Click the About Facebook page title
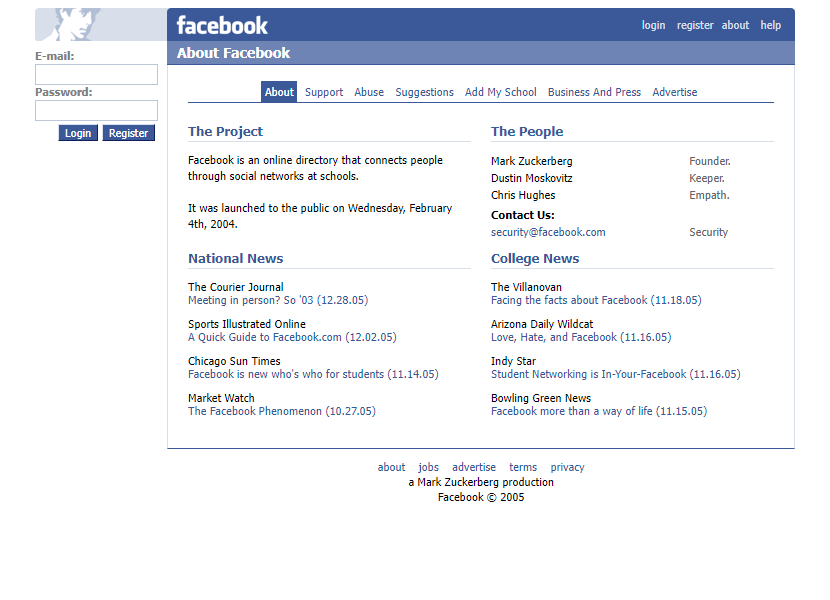The width and height of the screenshot is (830, 600). pyautogui.click(x=233, y=53)
